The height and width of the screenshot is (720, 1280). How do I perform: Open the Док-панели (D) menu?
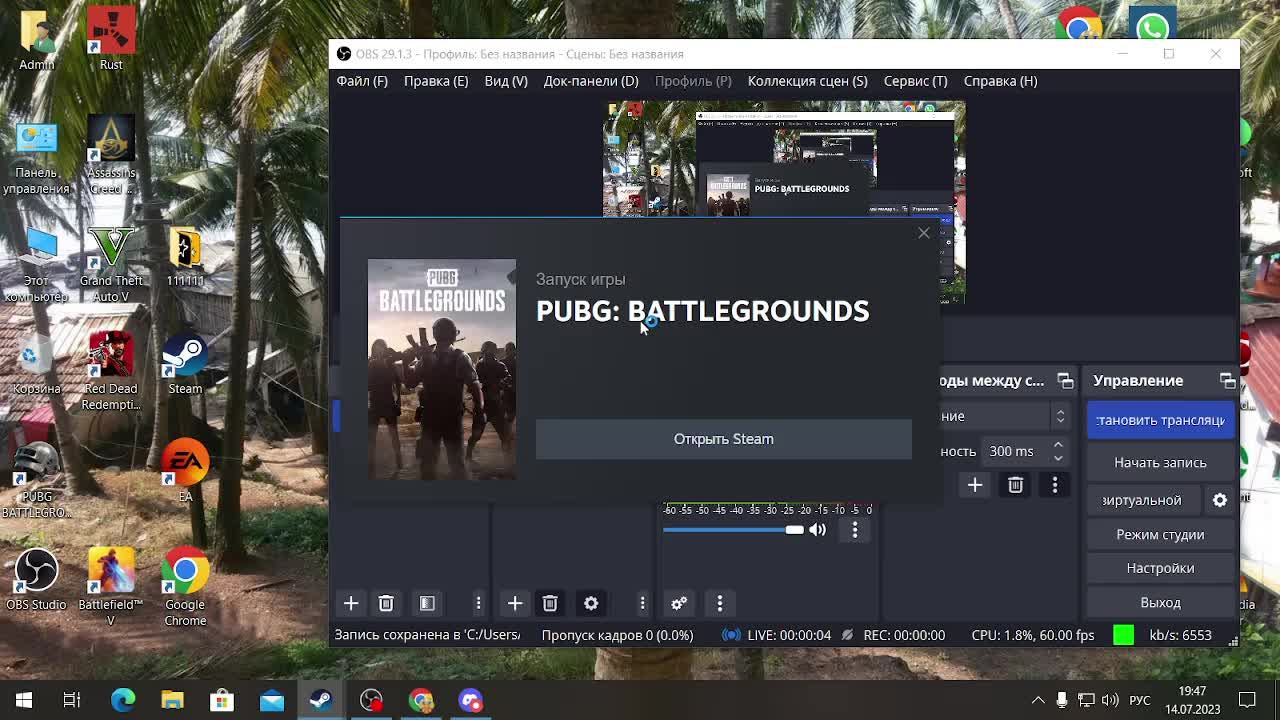[591, 81]
